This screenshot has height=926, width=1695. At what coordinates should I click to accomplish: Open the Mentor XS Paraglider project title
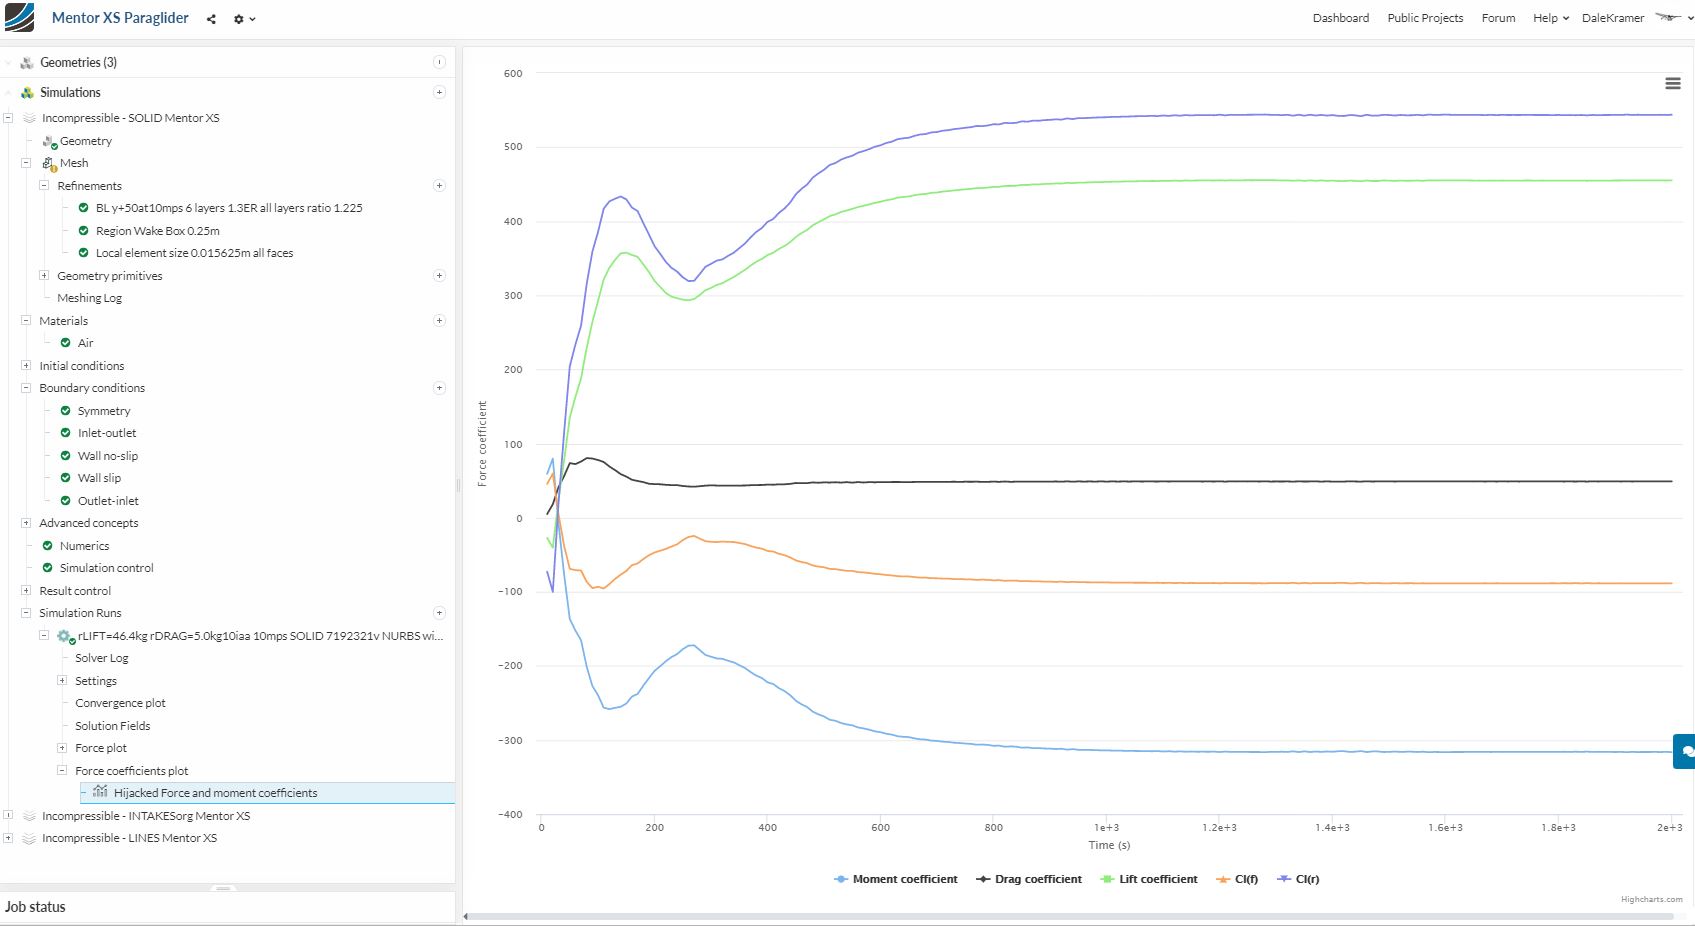pyautogui.click(x=120, y=18)
